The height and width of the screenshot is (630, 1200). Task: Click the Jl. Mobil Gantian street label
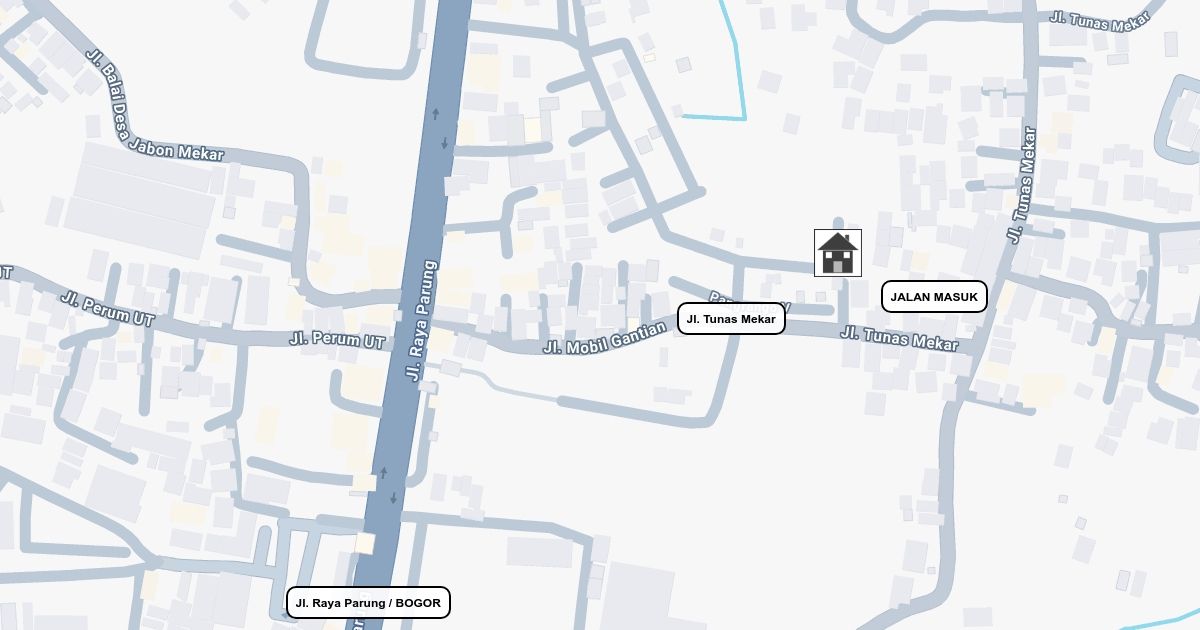pyautogui.click(x=604, y=337)
